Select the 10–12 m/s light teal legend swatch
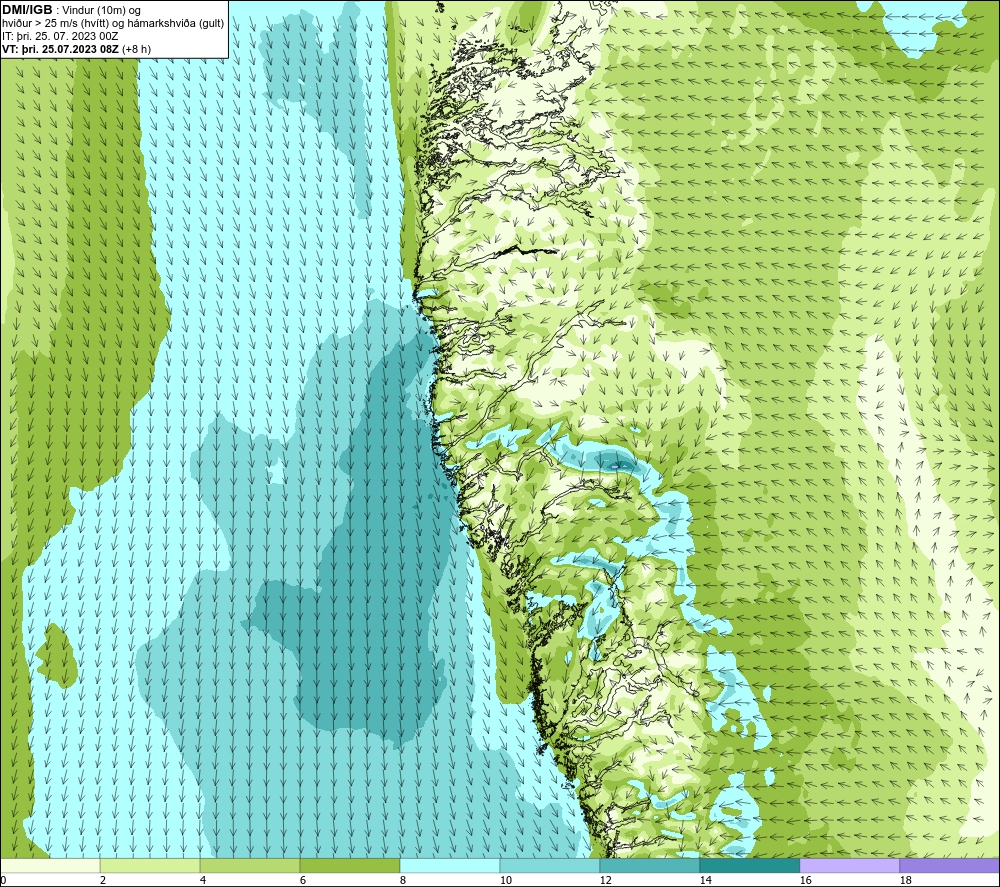1000x887 pixels. click(x=550, y=865)
